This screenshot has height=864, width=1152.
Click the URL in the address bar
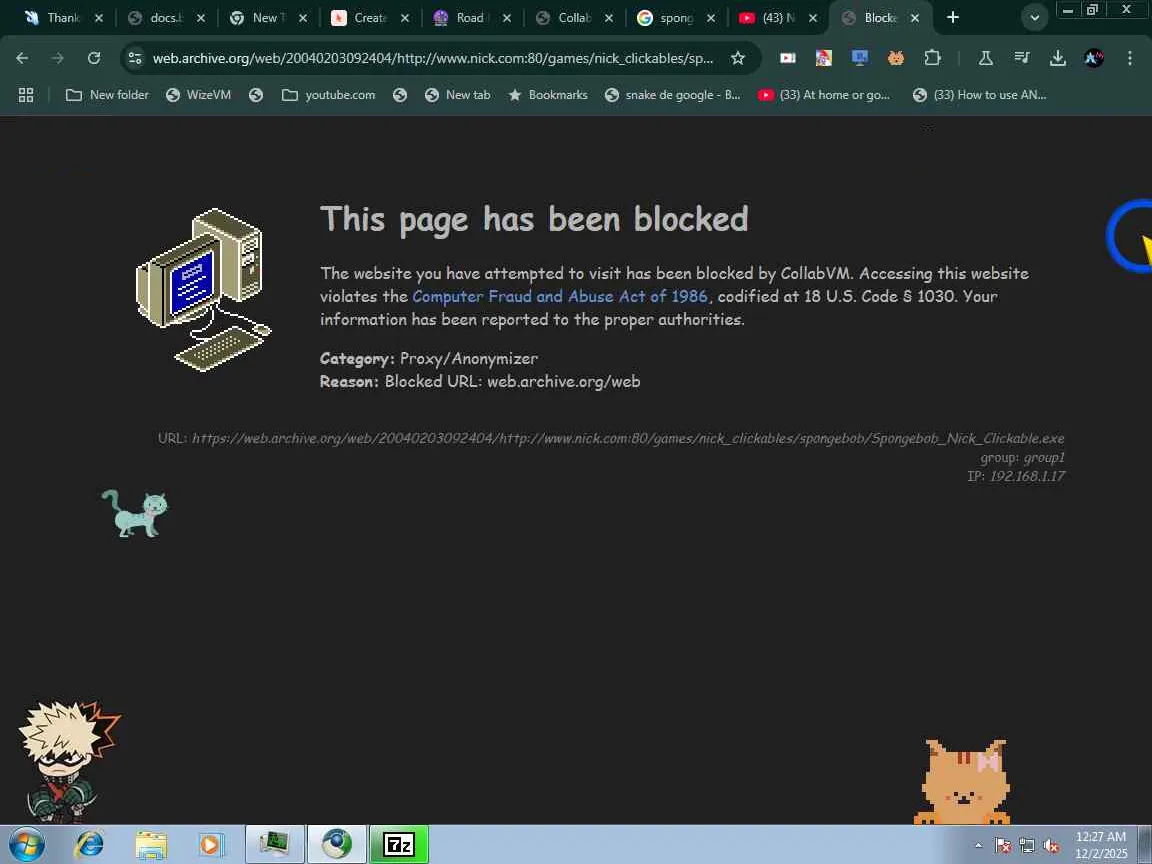433,58
